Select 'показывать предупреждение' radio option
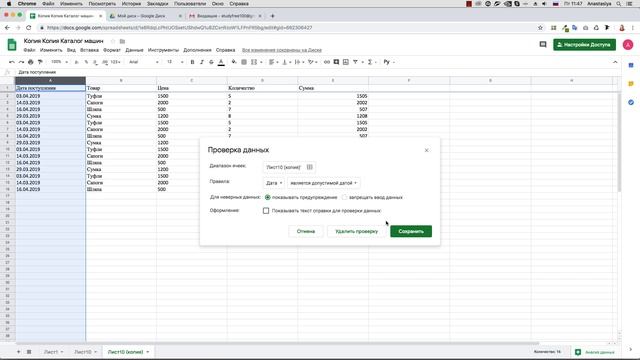 click(268, 198)
